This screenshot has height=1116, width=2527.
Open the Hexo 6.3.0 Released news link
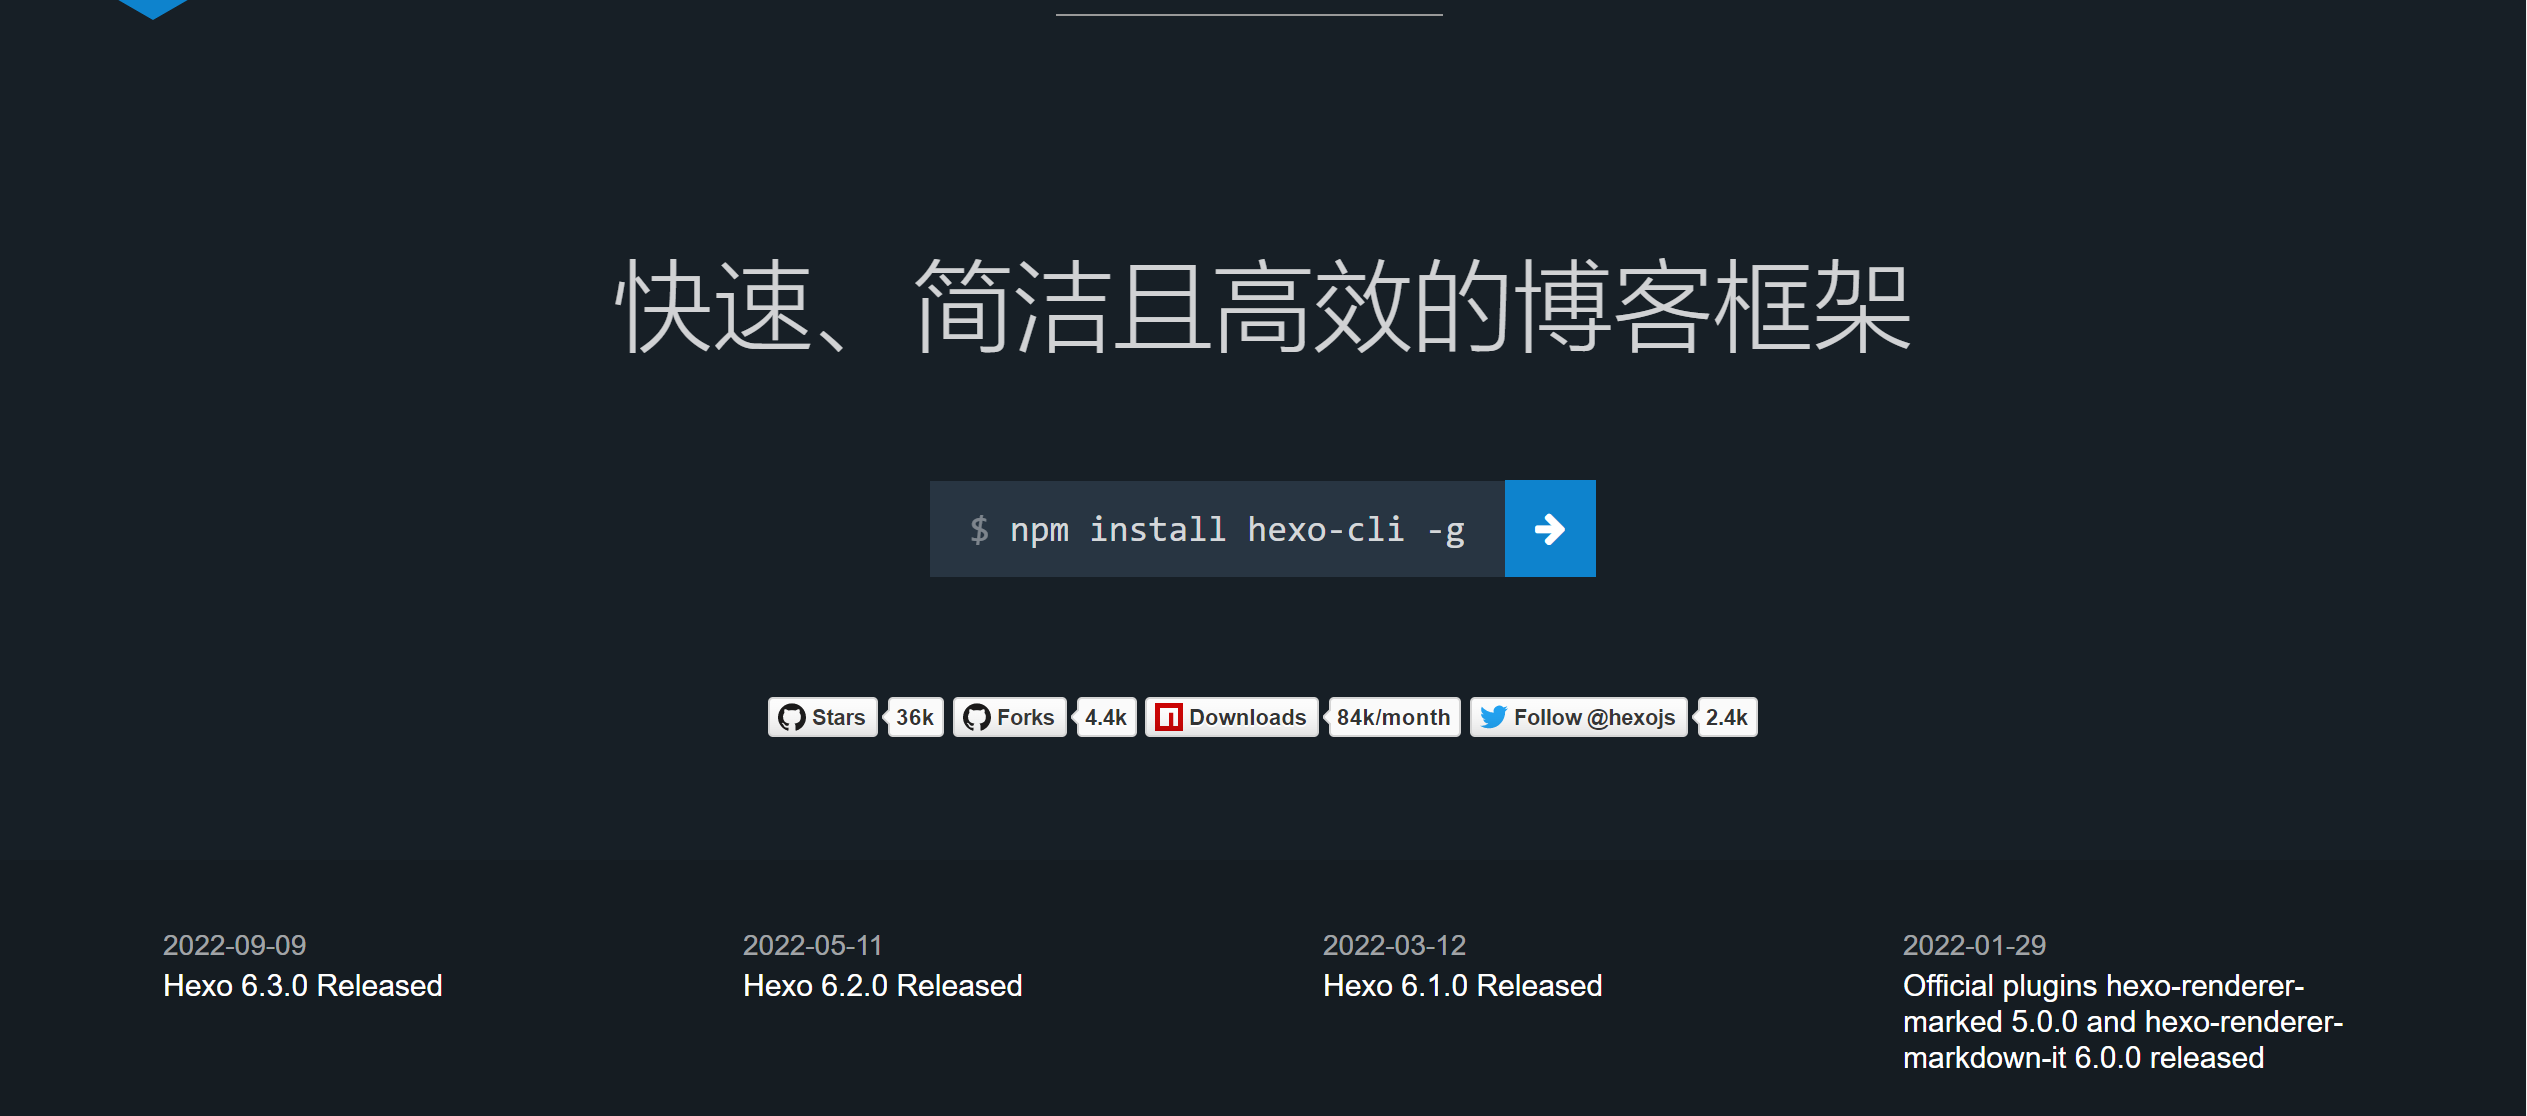(x=302, y=986)
